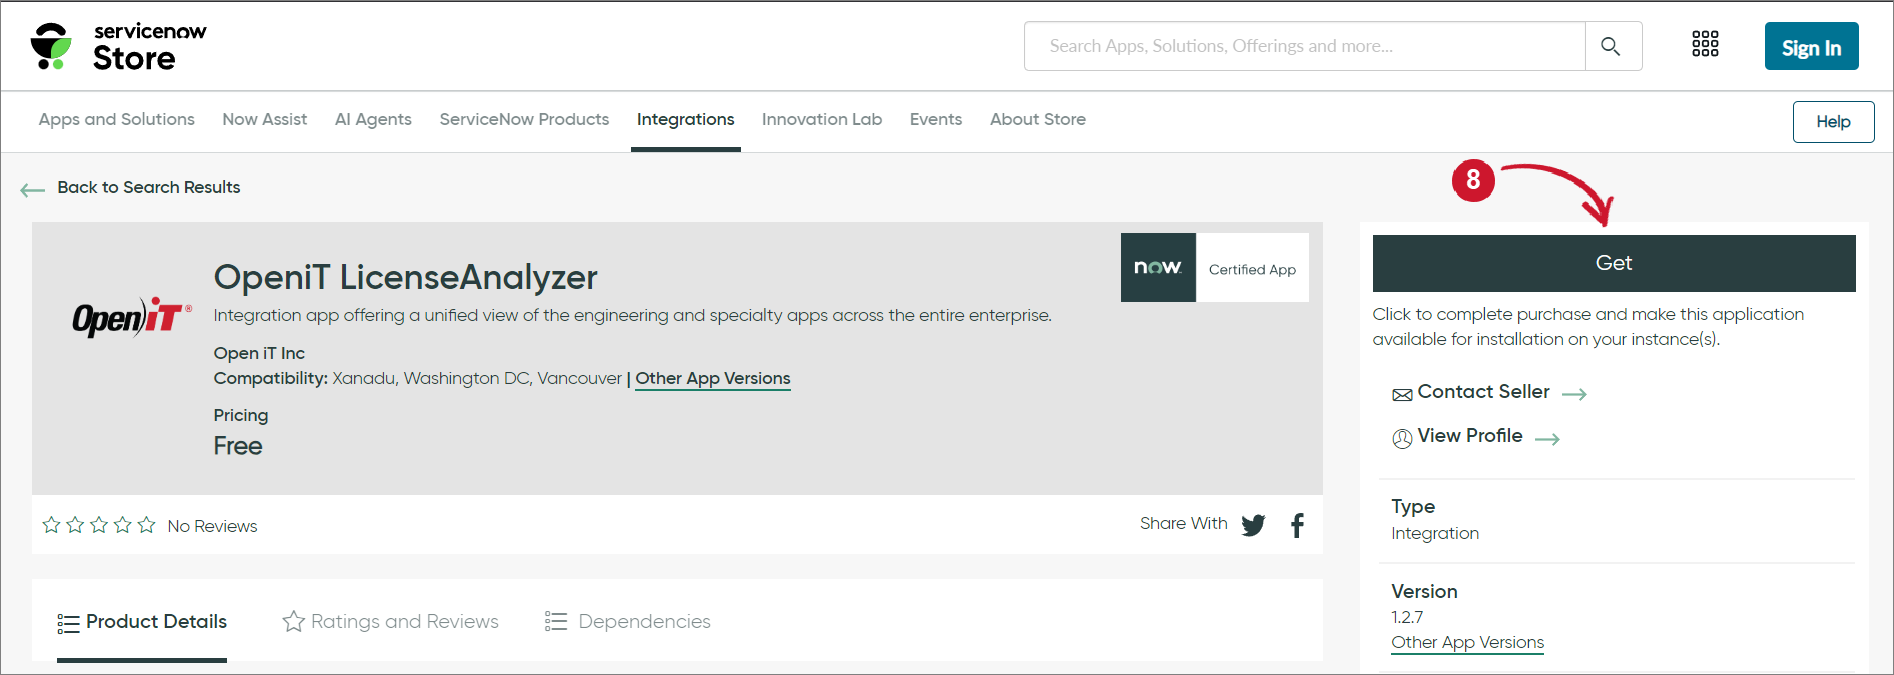Focus the Search Apps input field

click(x=1304, y=46)
